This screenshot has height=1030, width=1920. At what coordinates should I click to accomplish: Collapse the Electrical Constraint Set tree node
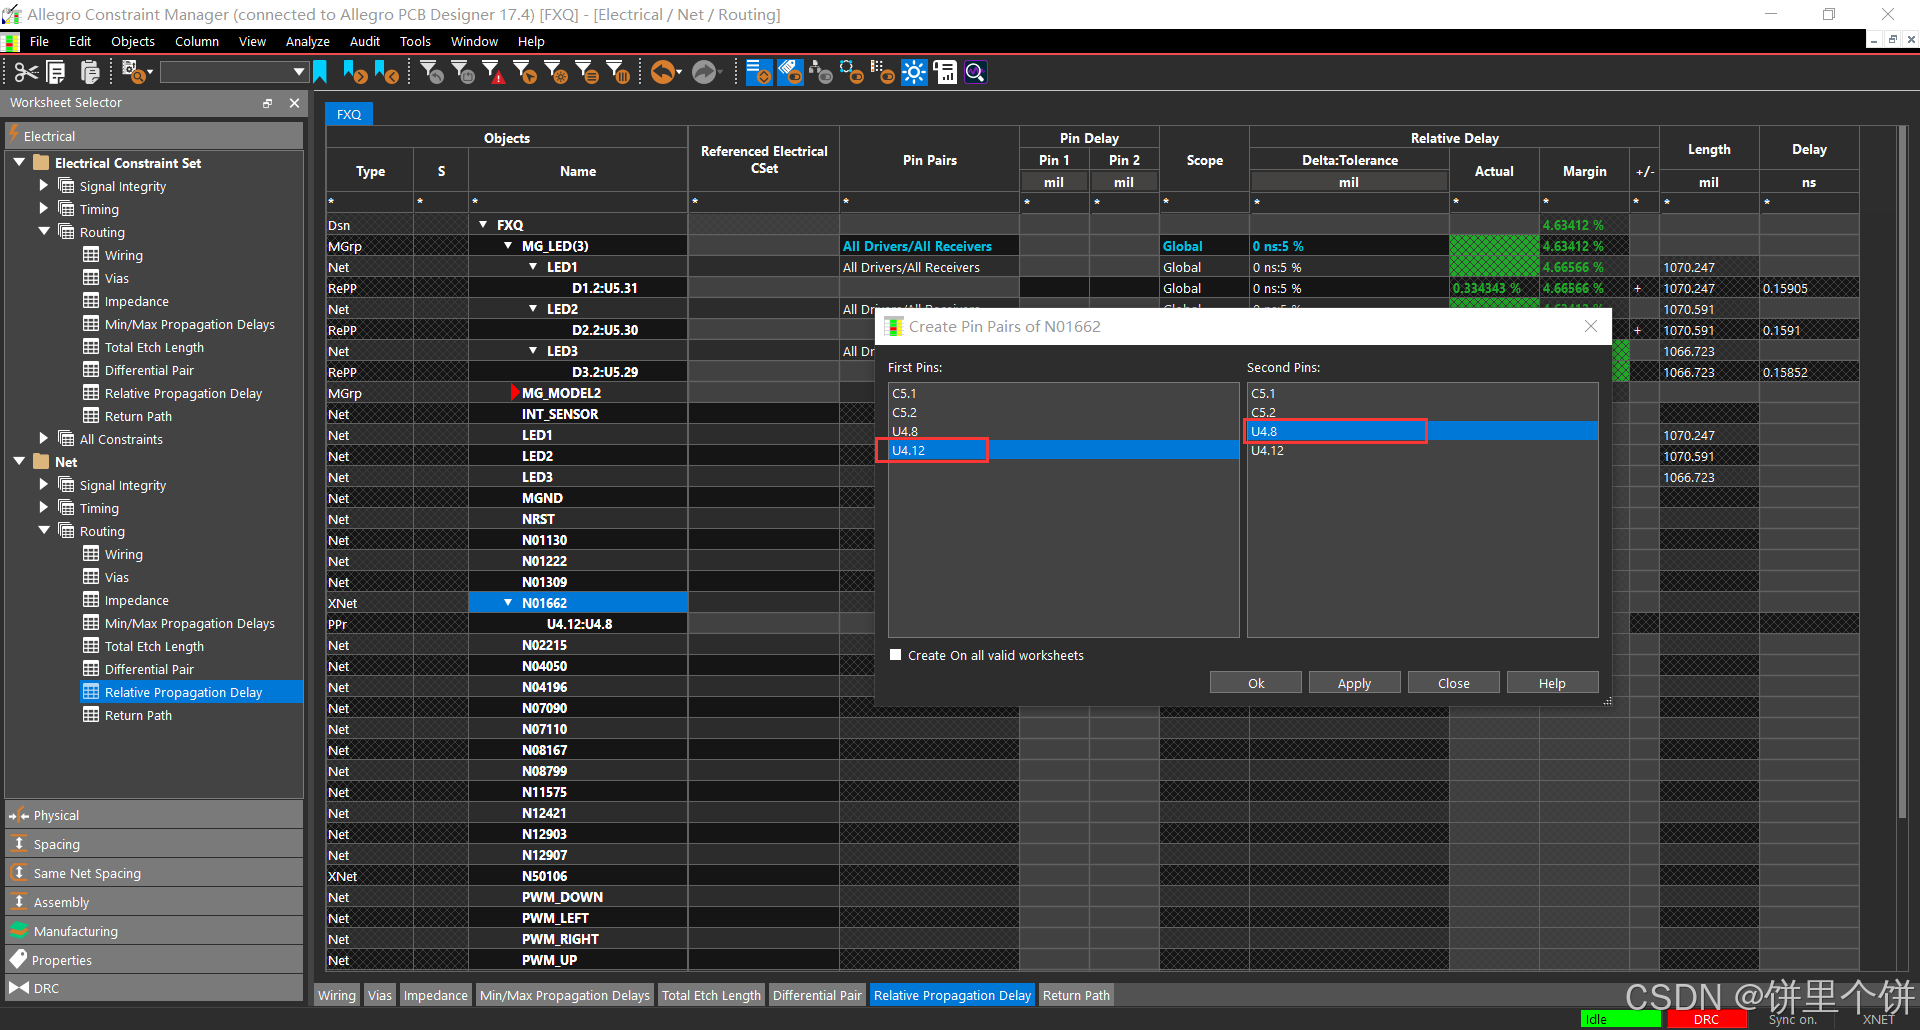point(19,162)
